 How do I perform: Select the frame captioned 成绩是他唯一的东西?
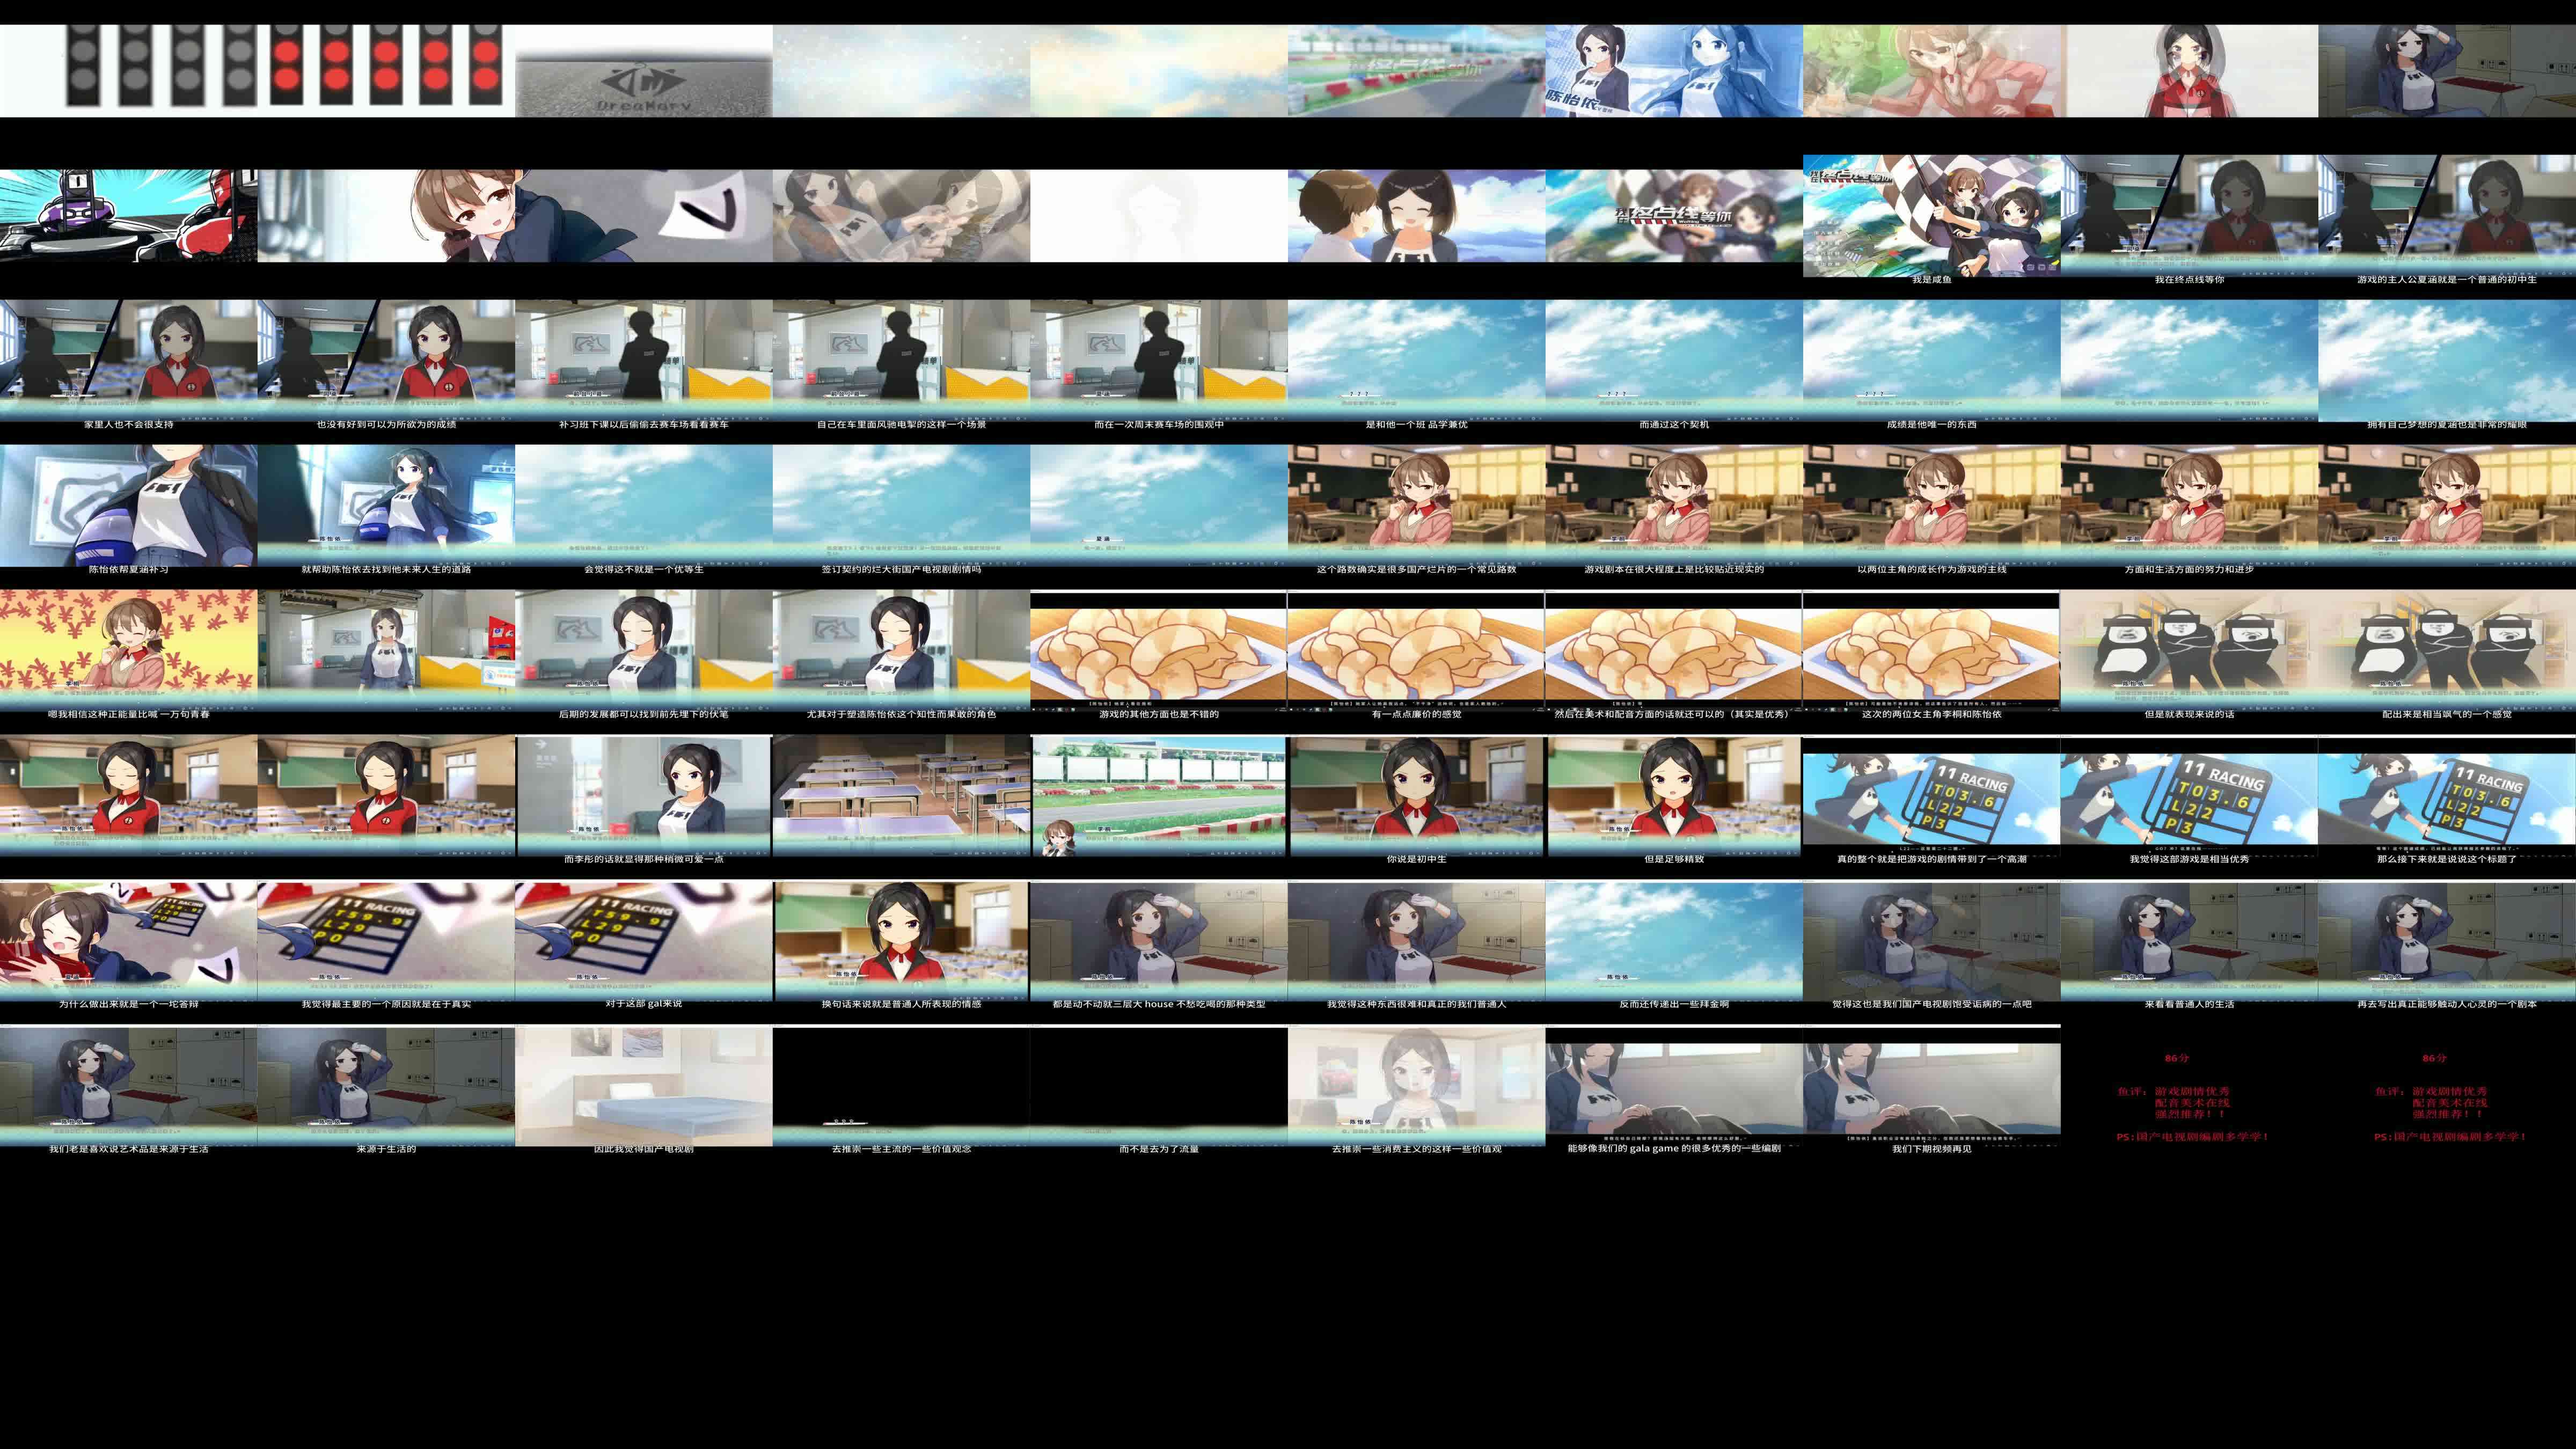point(1932,361)
